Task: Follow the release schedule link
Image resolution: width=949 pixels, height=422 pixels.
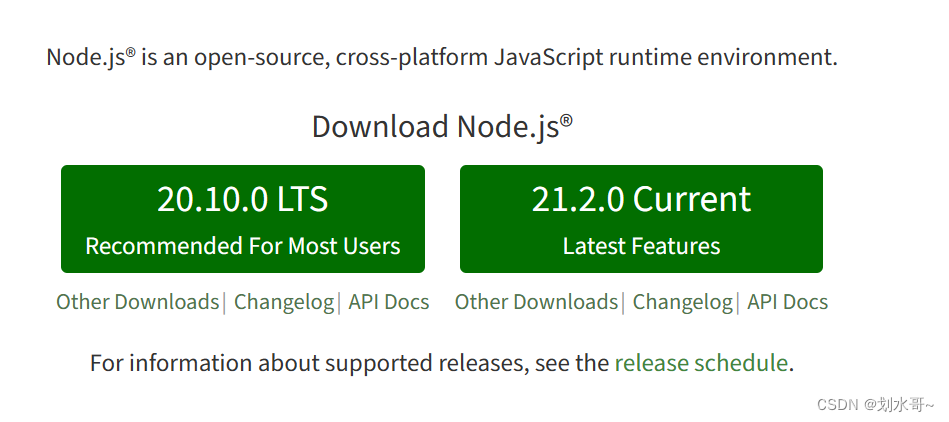Action: (x=701, y=363)
